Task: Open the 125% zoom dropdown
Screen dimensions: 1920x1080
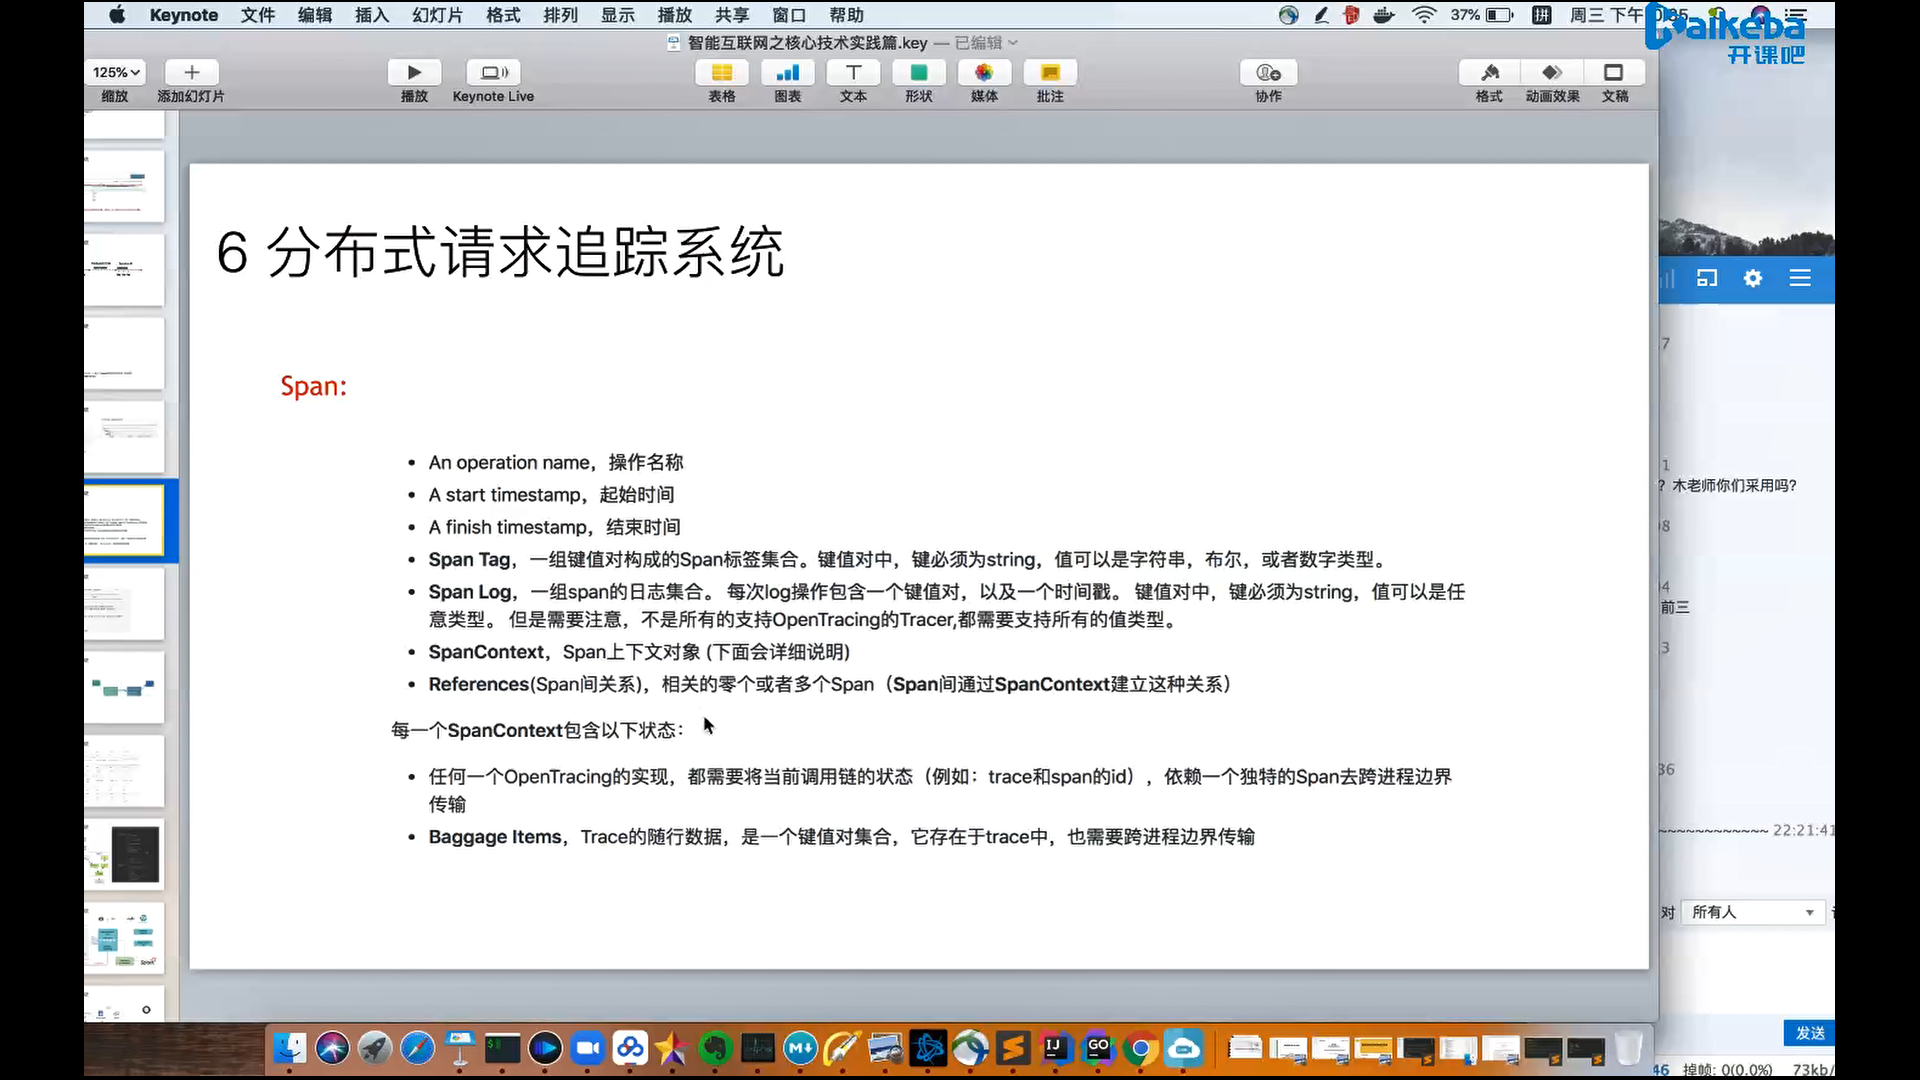Action: tap(116, 73)
